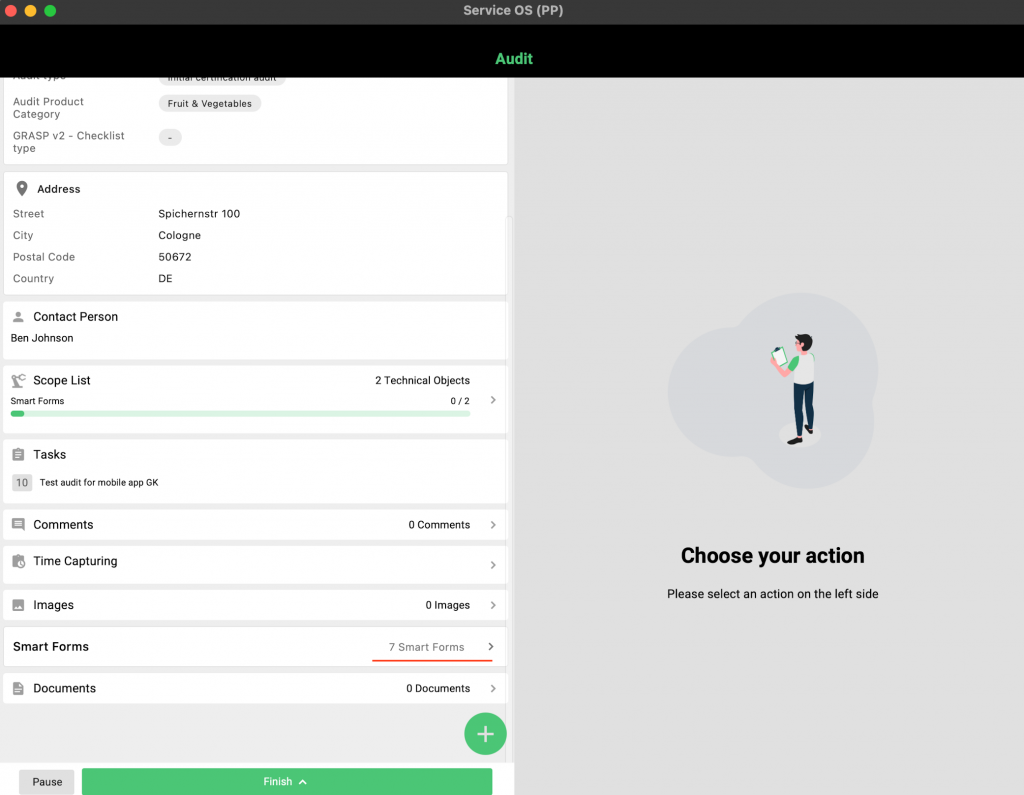Viewport: 1024px width, 795px height.
Task: Click the Scope List robot arm icon
Action: (18, 381)
